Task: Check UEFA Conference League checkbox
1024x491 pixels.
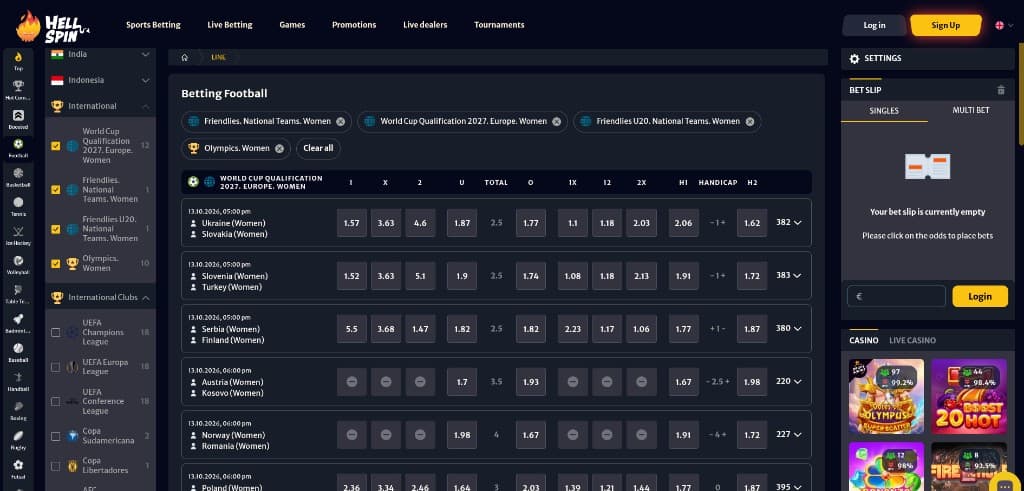Action: click(x=56, y=402)
